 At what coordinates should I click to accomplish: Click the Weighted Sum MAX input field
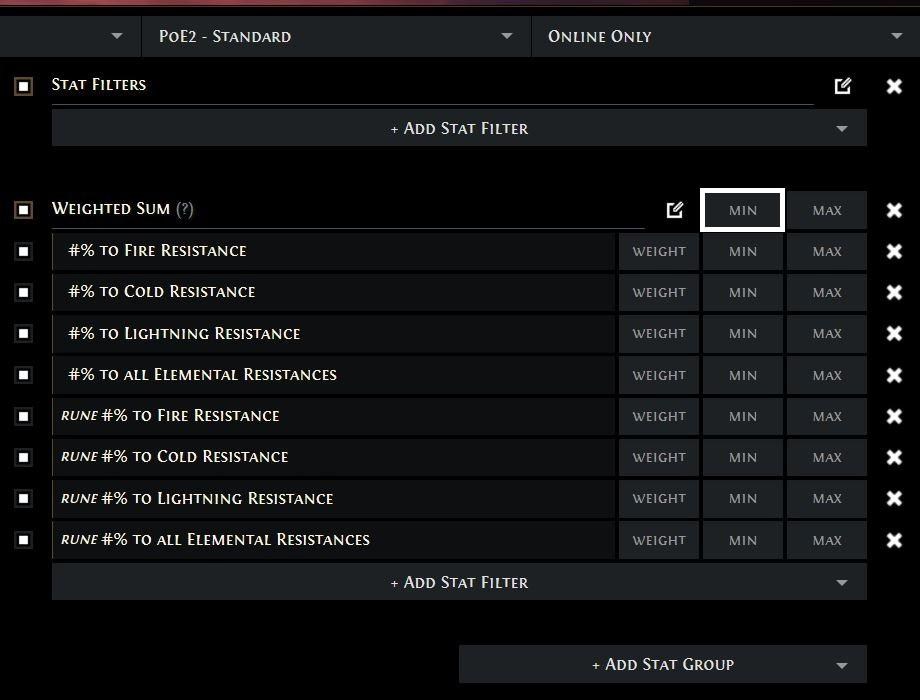827,210
